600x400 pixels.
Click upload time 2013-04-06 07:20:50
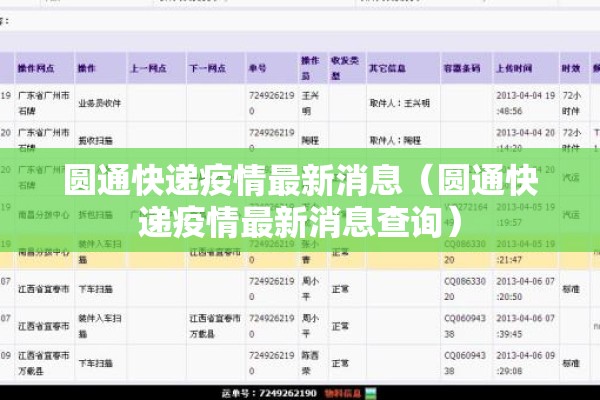[x=525, y=289]
